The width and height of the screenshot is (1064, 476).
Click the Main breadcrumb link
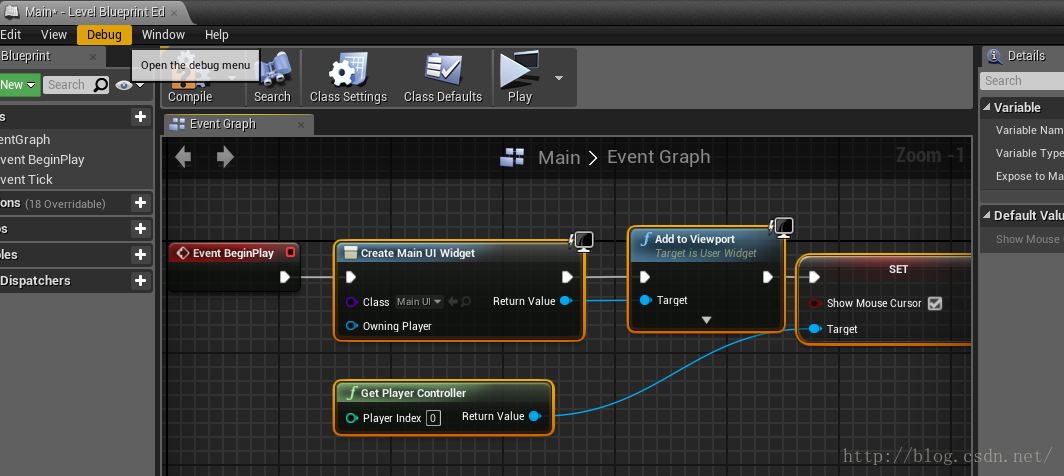click(559, 158)
